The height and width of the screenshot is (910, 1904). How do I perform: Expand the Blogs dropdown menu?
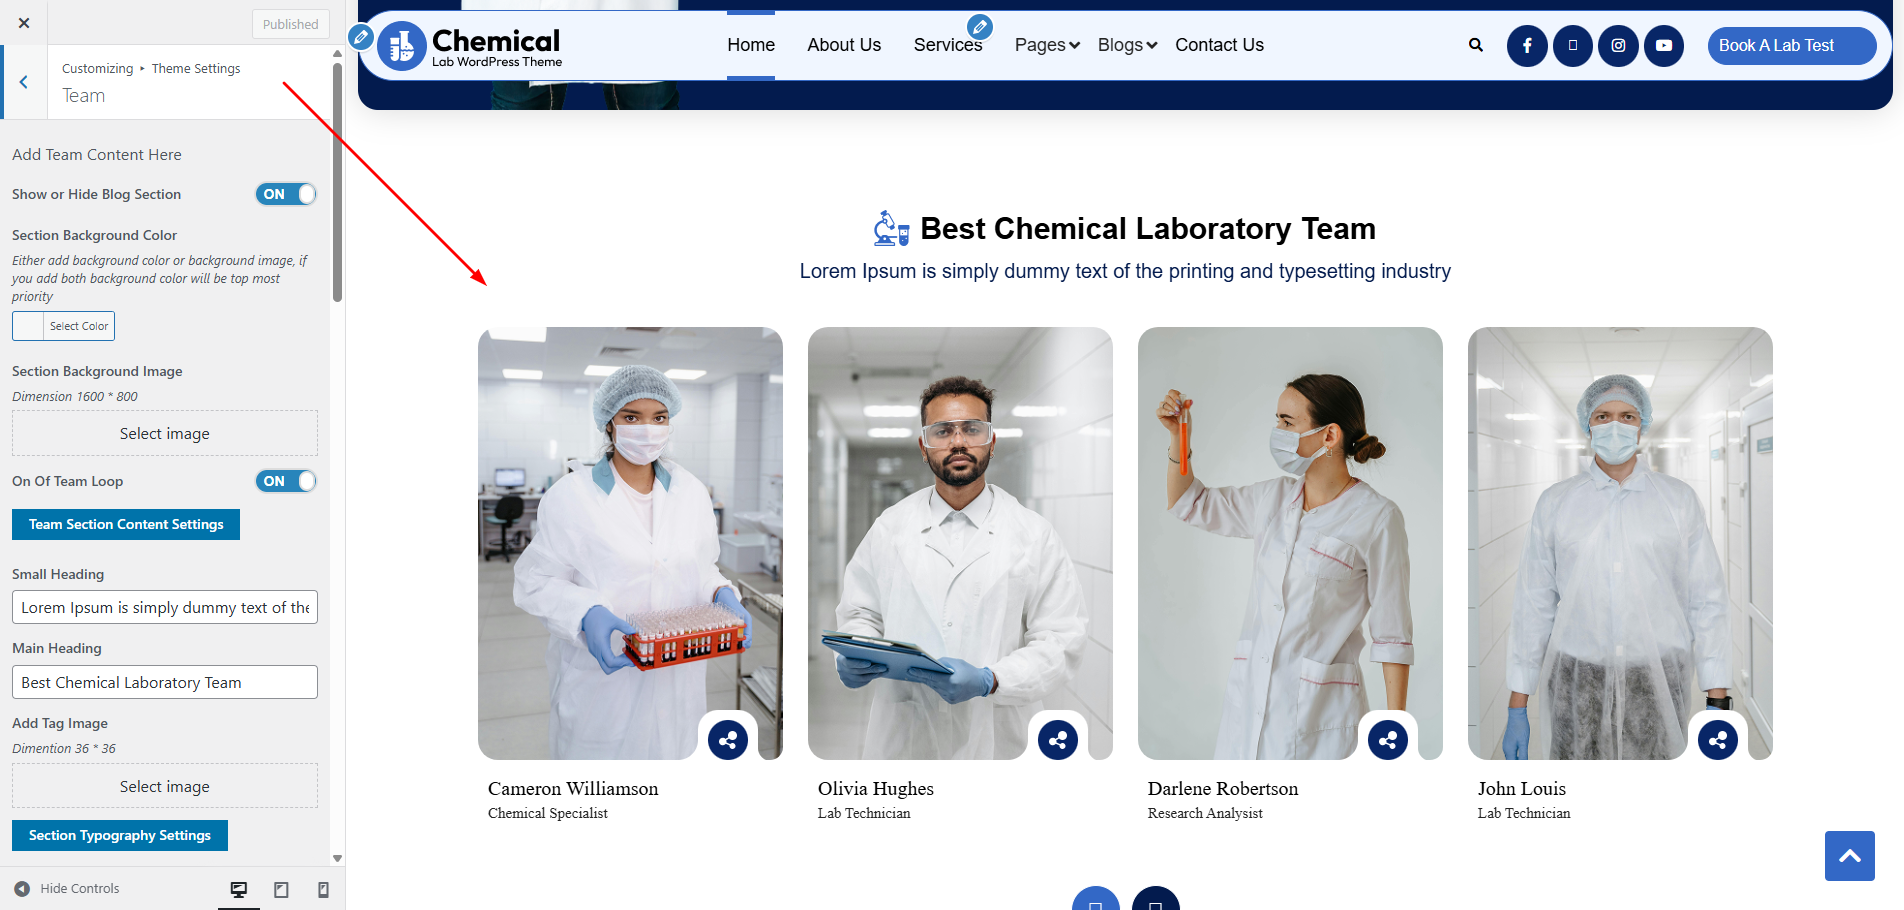(x=1127, y=45)
